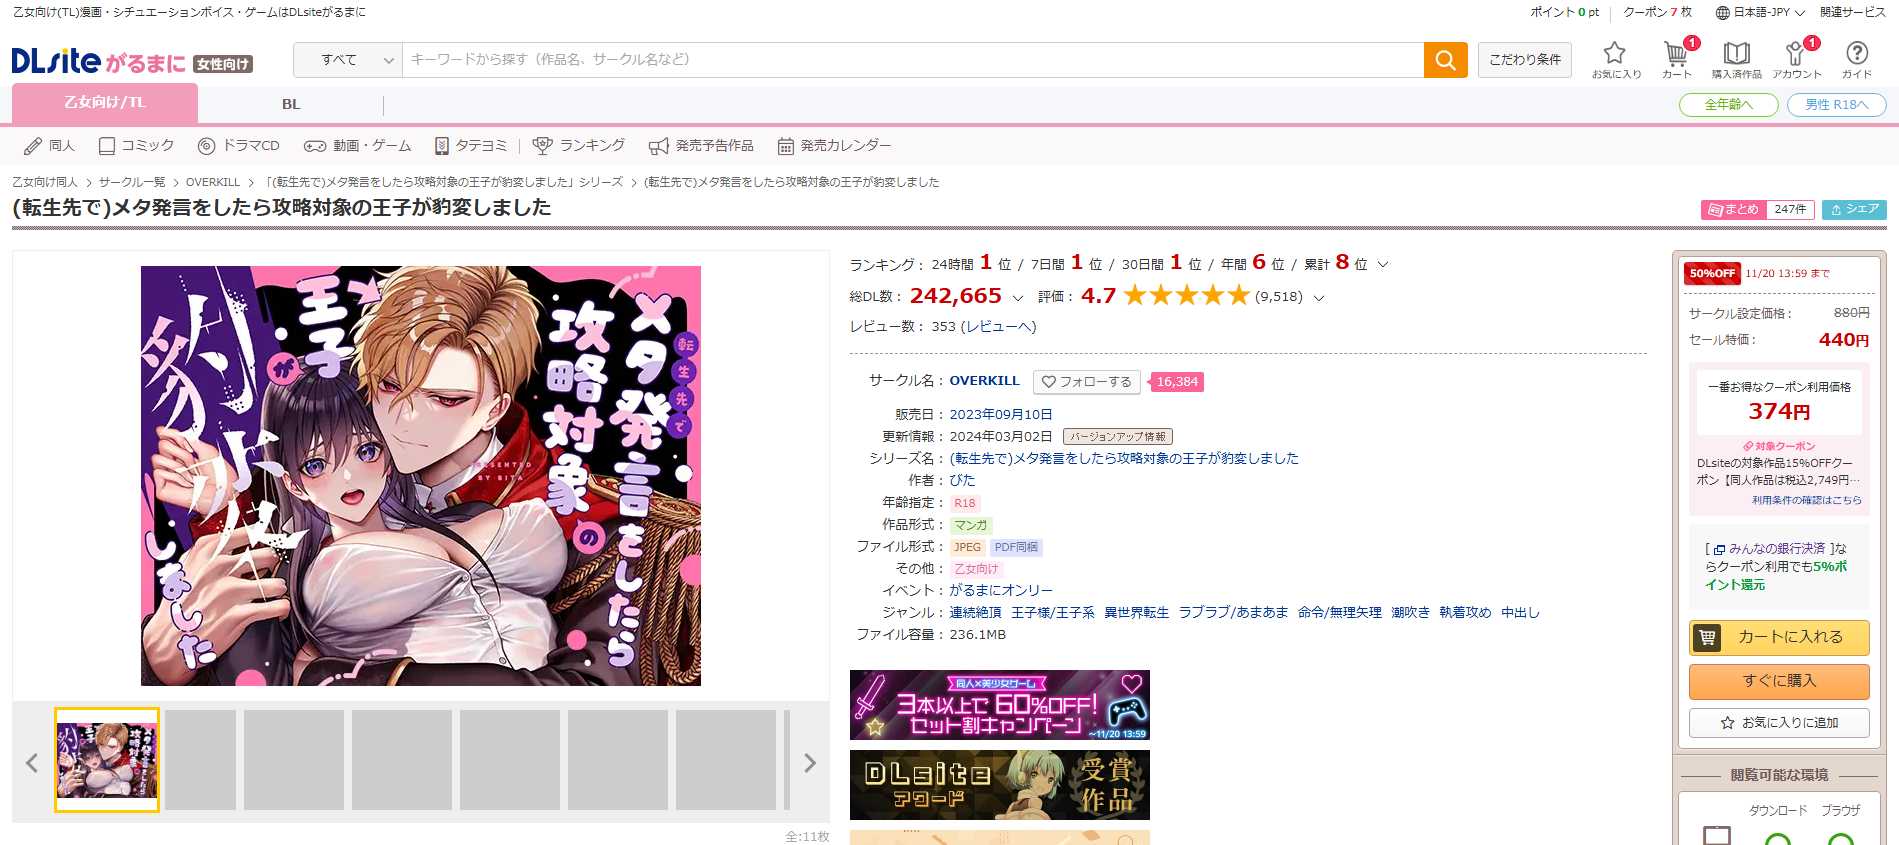This screenshot has width=1899, height=845.
Task: Click the フォローする follow button
Action: pyautogui.click(x=1088, y=382)
